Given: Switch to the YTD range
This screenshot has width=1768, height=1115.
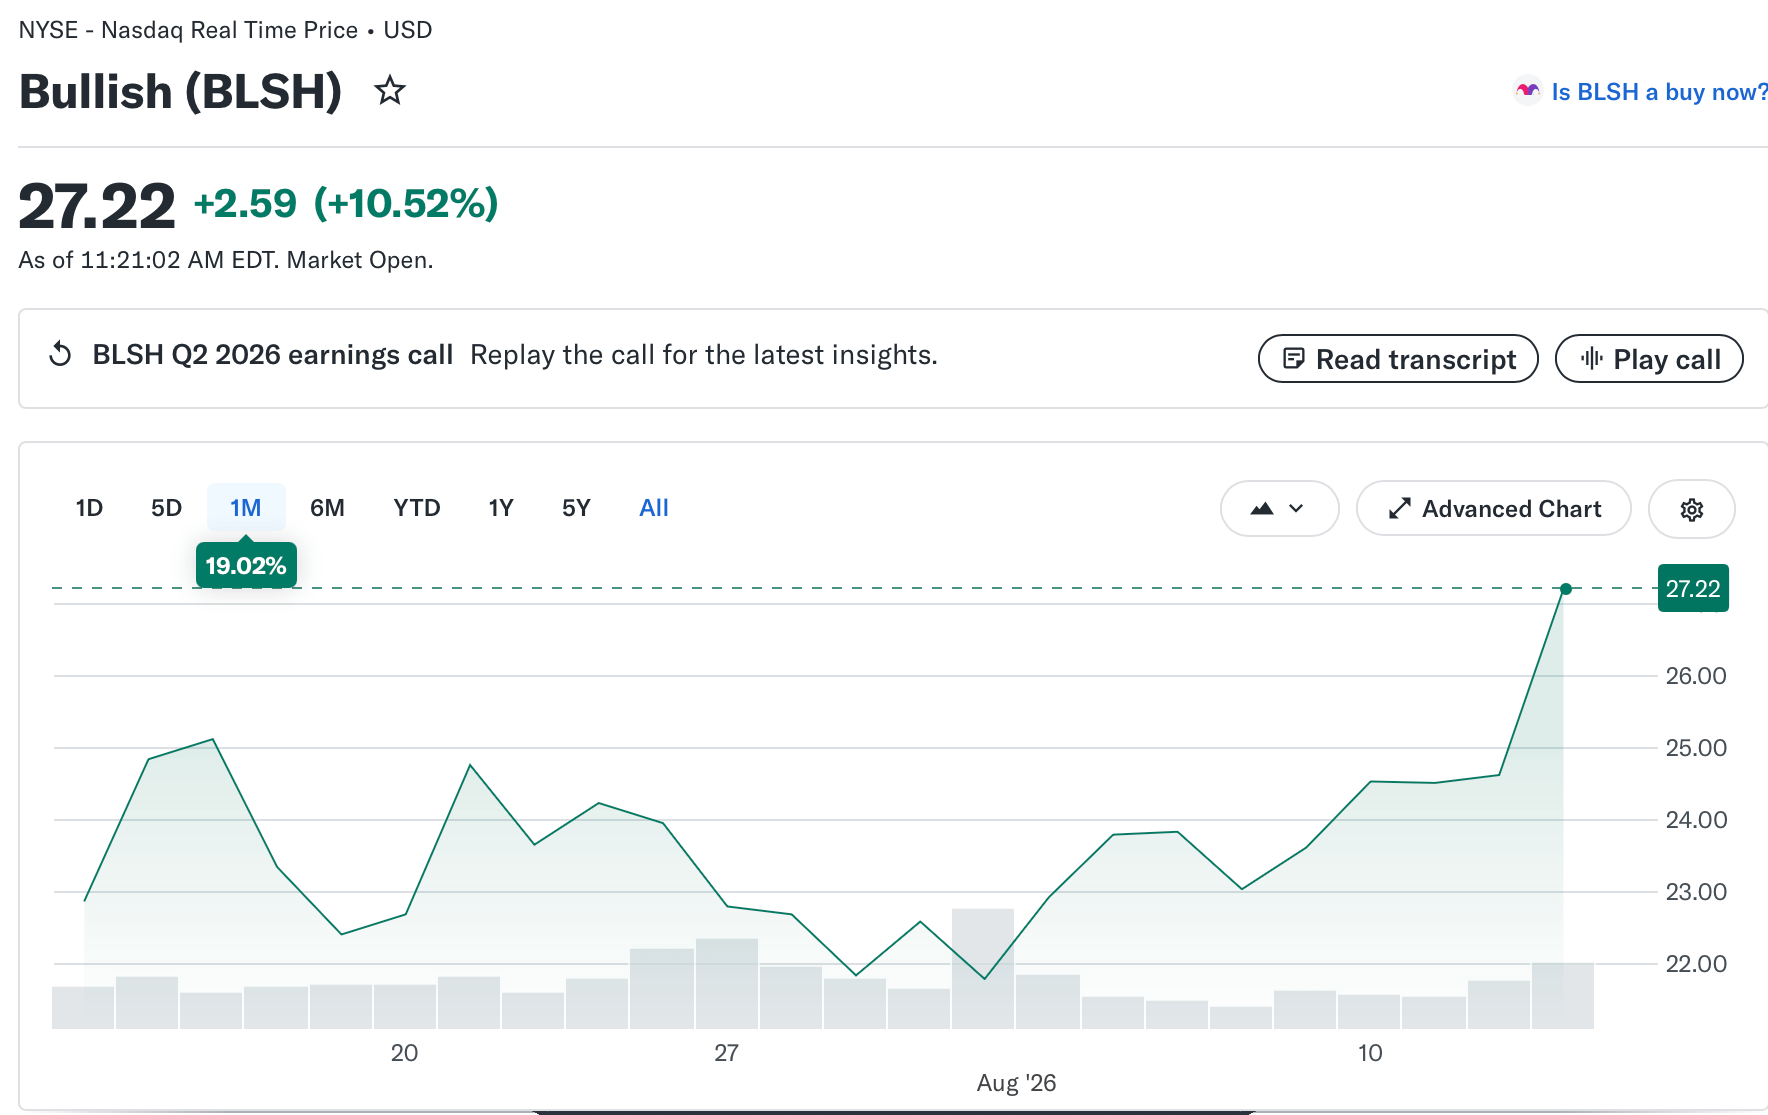Looking at the screenshot, I should click(417, 508).
